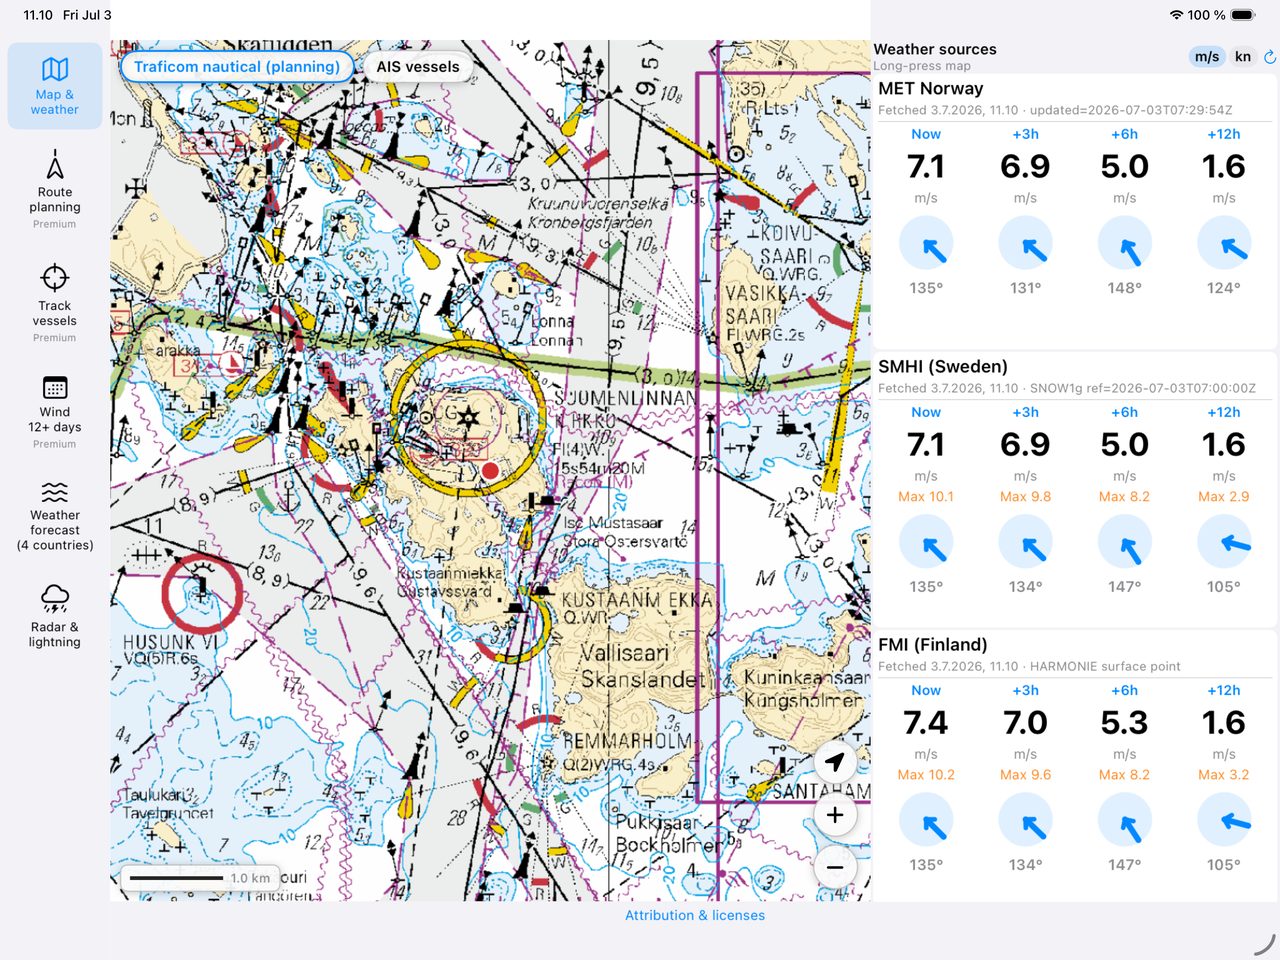Click MET Norway 148° direction value

click(1125, 288)
